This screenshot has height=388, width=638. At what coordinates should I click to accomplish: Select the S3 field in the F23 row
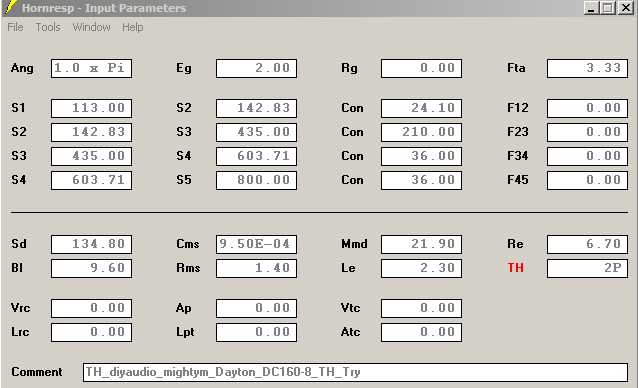pos(256,132)
